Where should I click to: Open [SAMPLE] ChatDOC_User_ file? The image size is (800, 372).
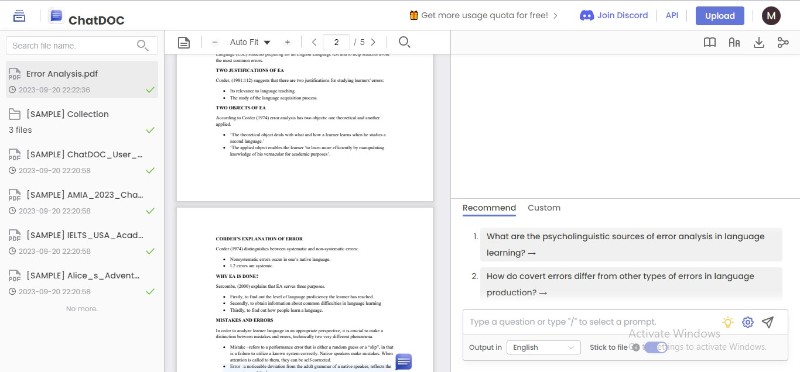82,161
